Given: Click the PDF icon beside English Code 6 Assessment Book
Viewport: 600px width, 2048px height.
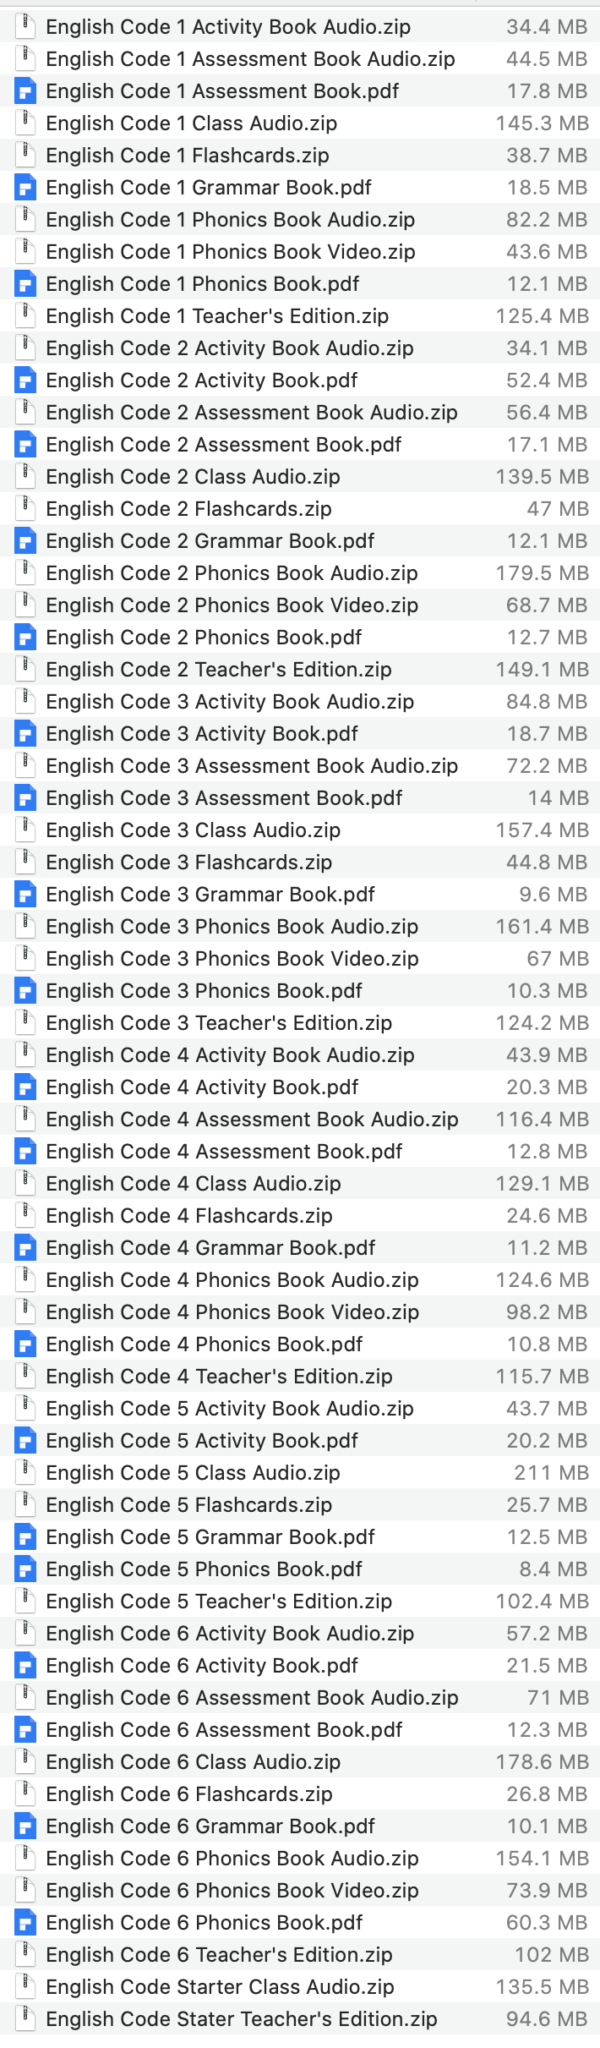Looking at the screenshot, I should pyautogui.click(x=25, y=1728).
